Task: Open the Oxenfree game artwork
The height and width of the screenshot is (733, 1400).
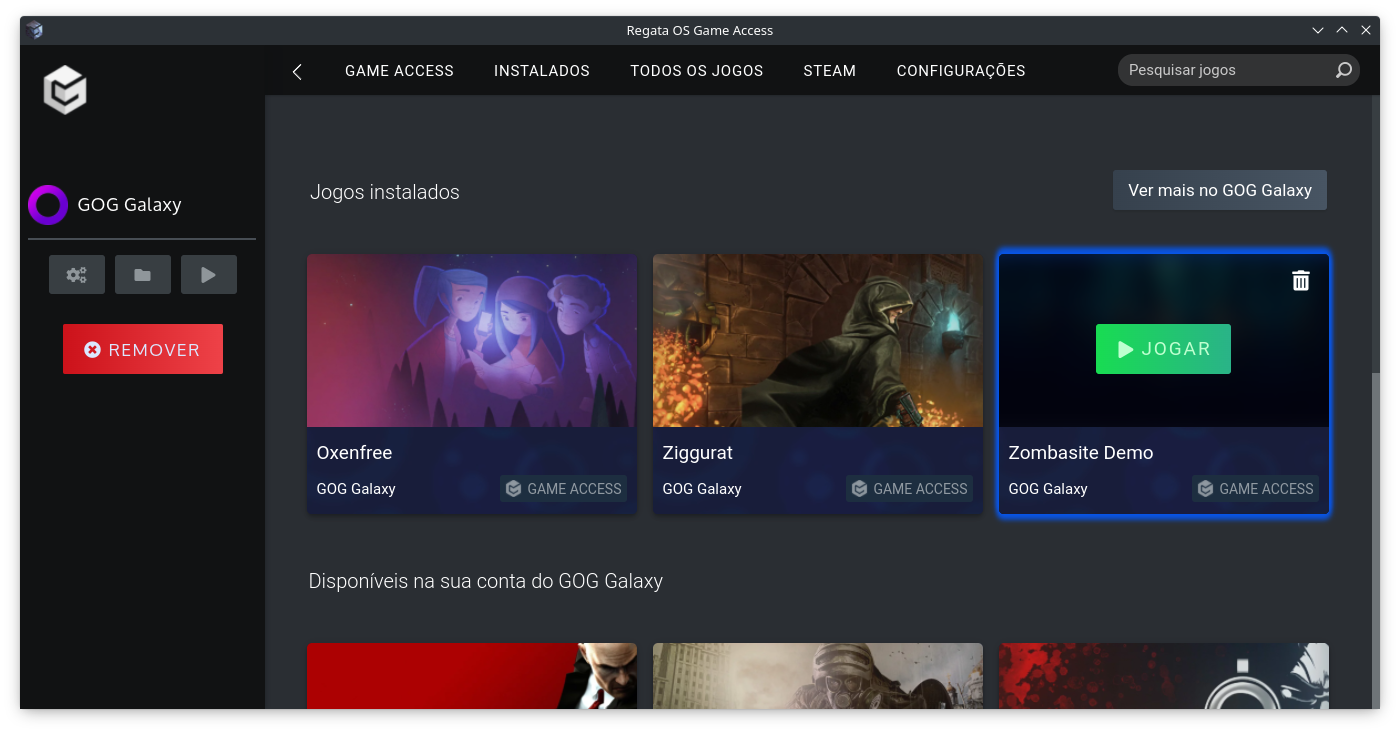Action: 472,340
